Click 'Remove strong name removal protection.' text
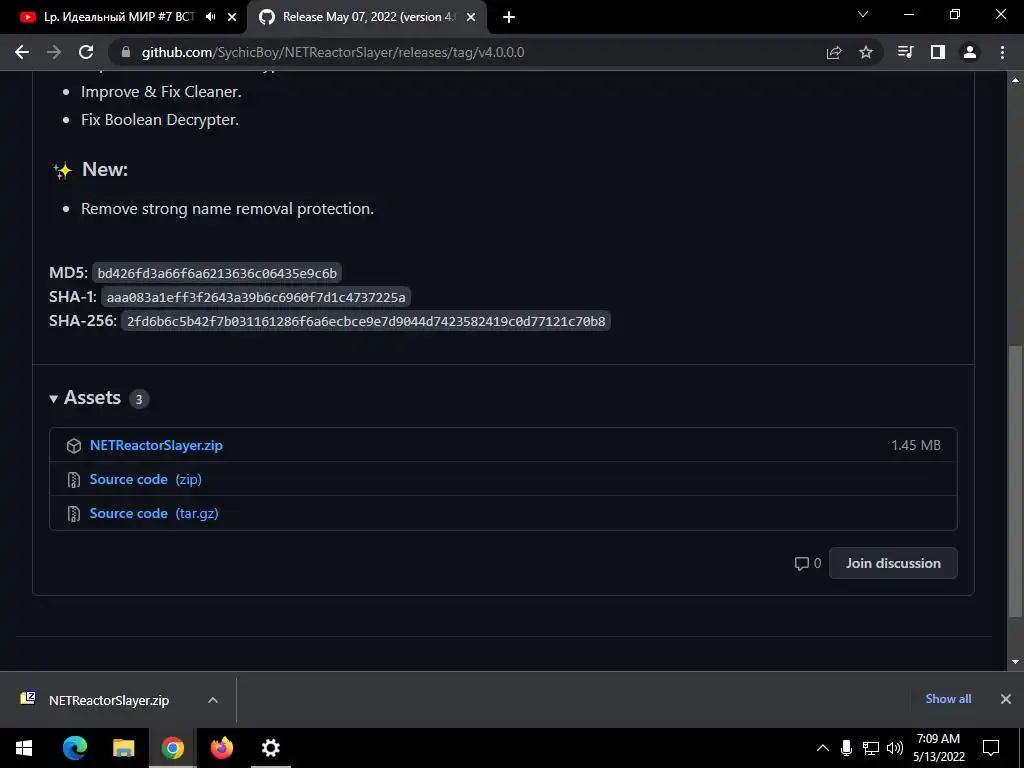This screenshot has width=1024, height=768. tap(227, 209)
